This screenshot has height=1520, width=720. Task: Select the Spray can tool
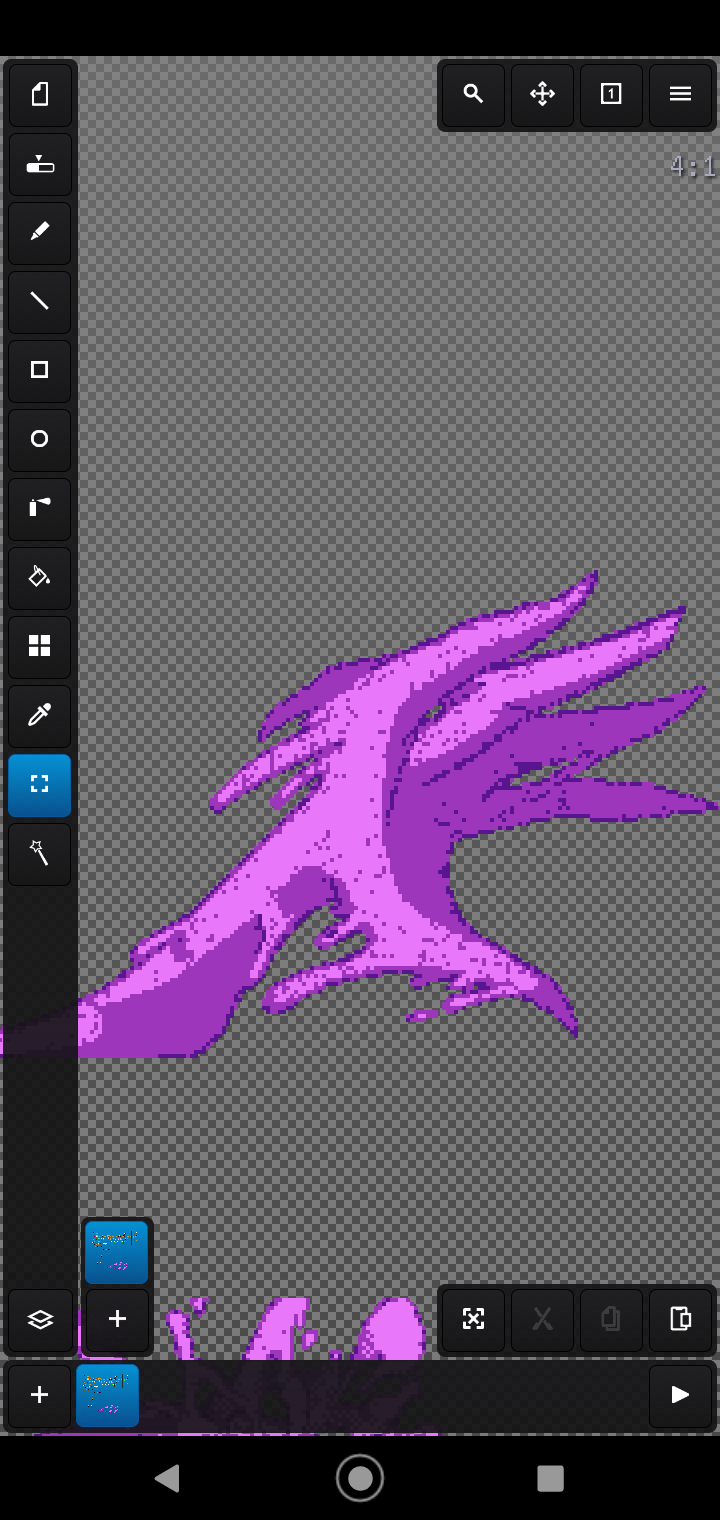tap(40, 509)
